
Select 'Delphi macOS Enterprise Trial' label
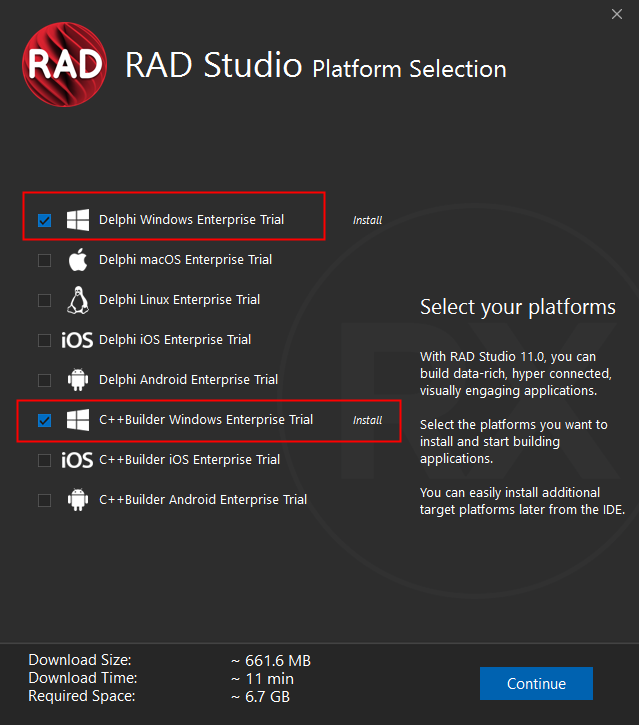185,260
